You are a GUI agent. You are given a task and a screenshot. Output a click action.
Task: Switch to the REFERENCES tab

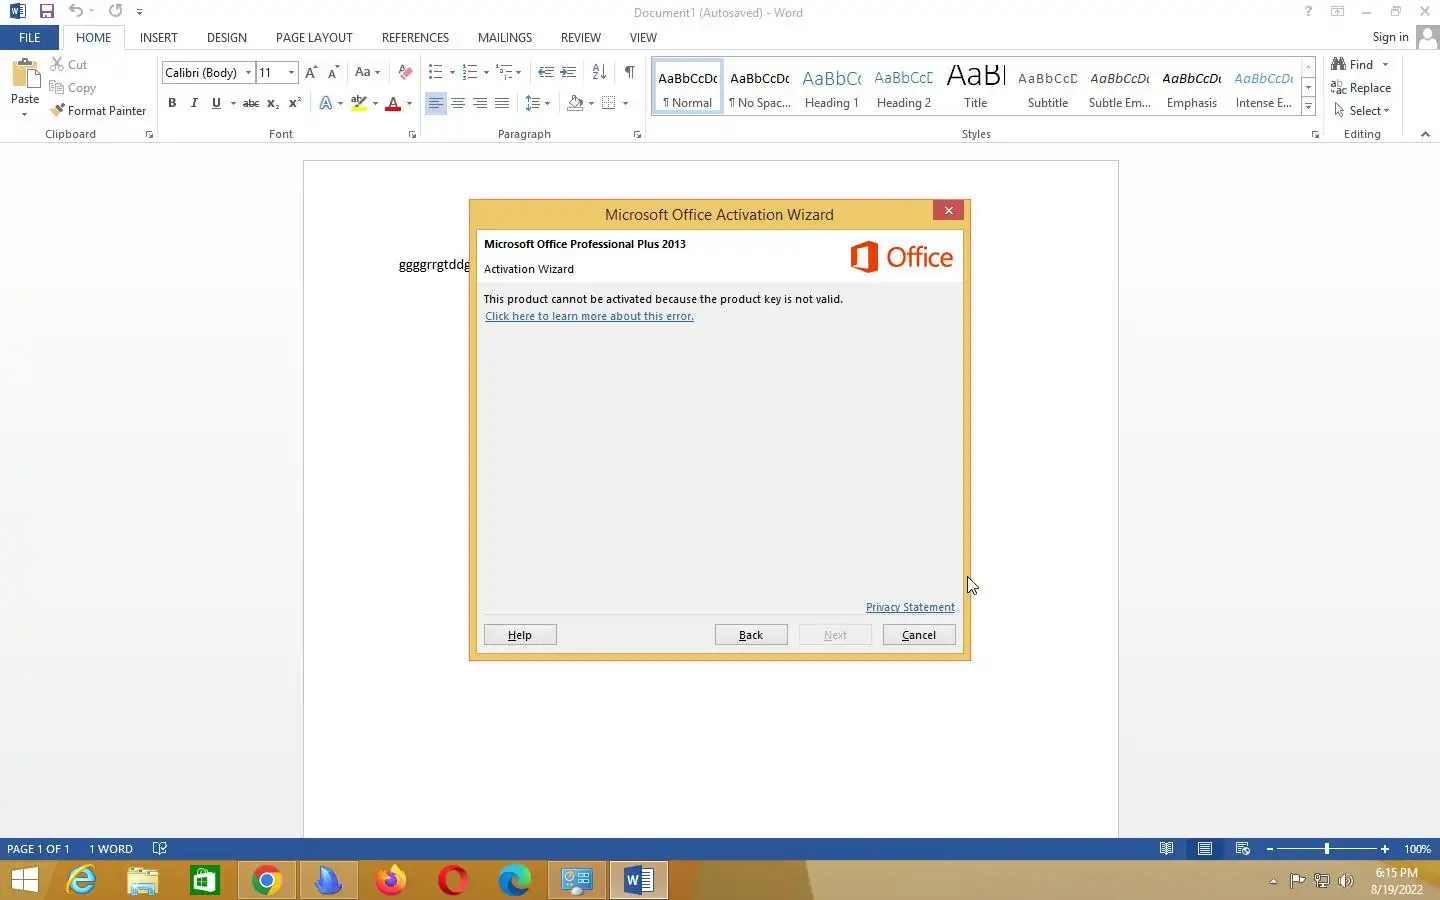pyautogui.click(x=415, y=37)
